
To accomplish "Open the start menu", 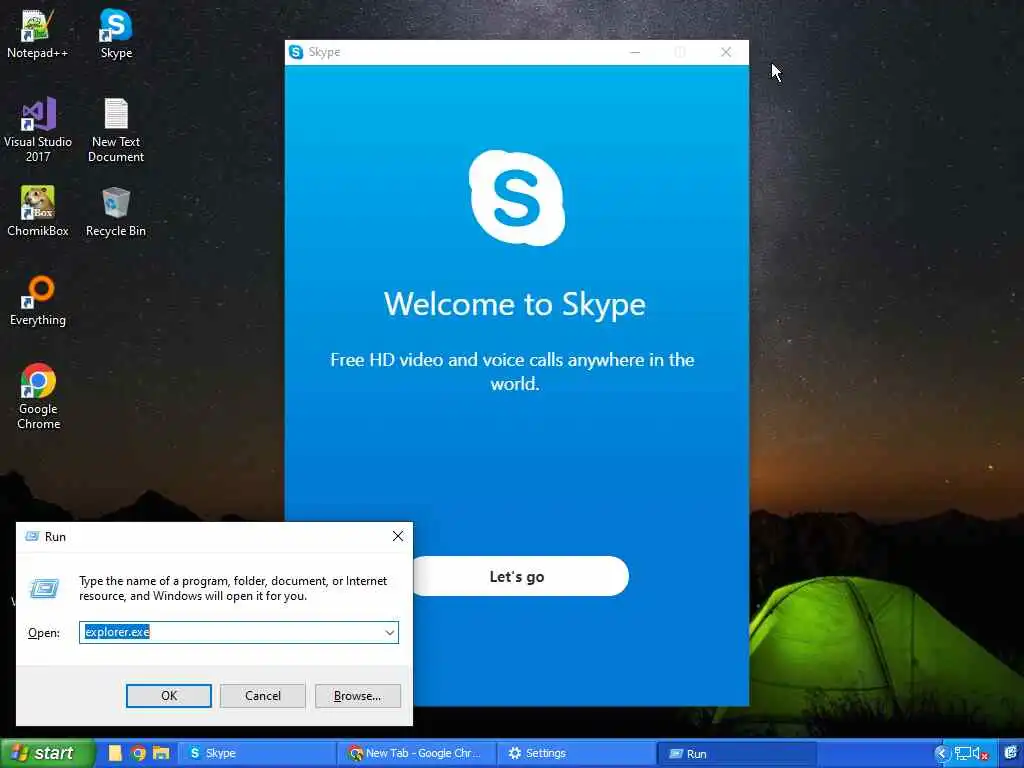I will pos(47,753).
